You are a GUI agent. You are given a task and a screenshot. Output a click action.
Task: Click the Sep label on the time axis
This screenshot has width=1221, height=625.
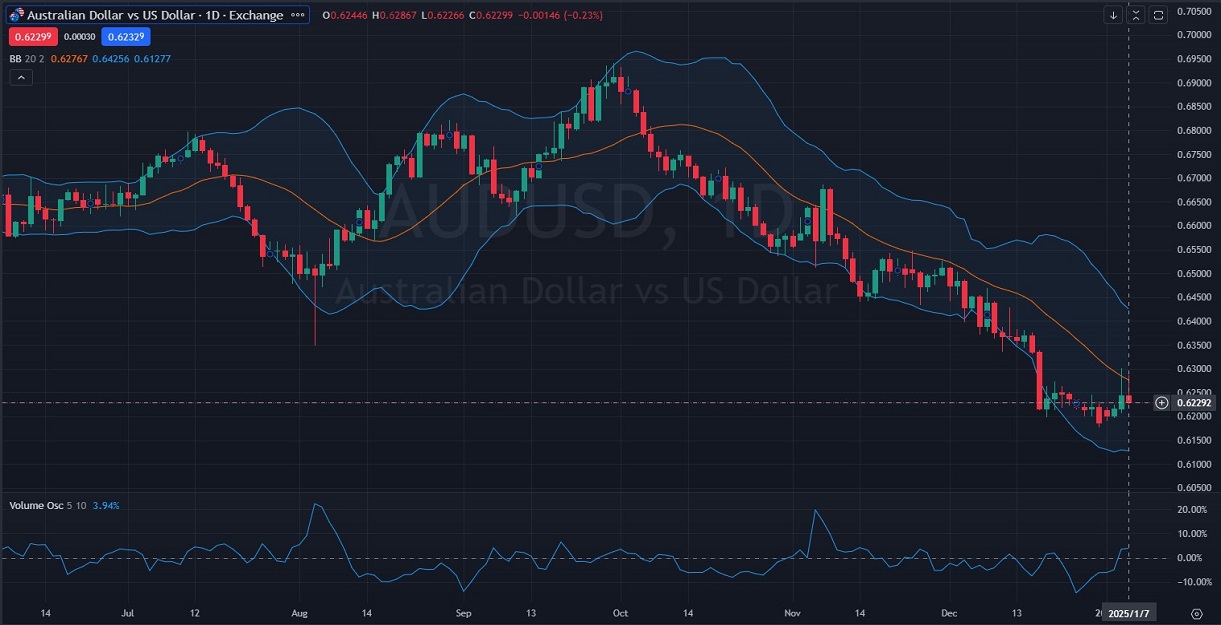coord(463,611)
